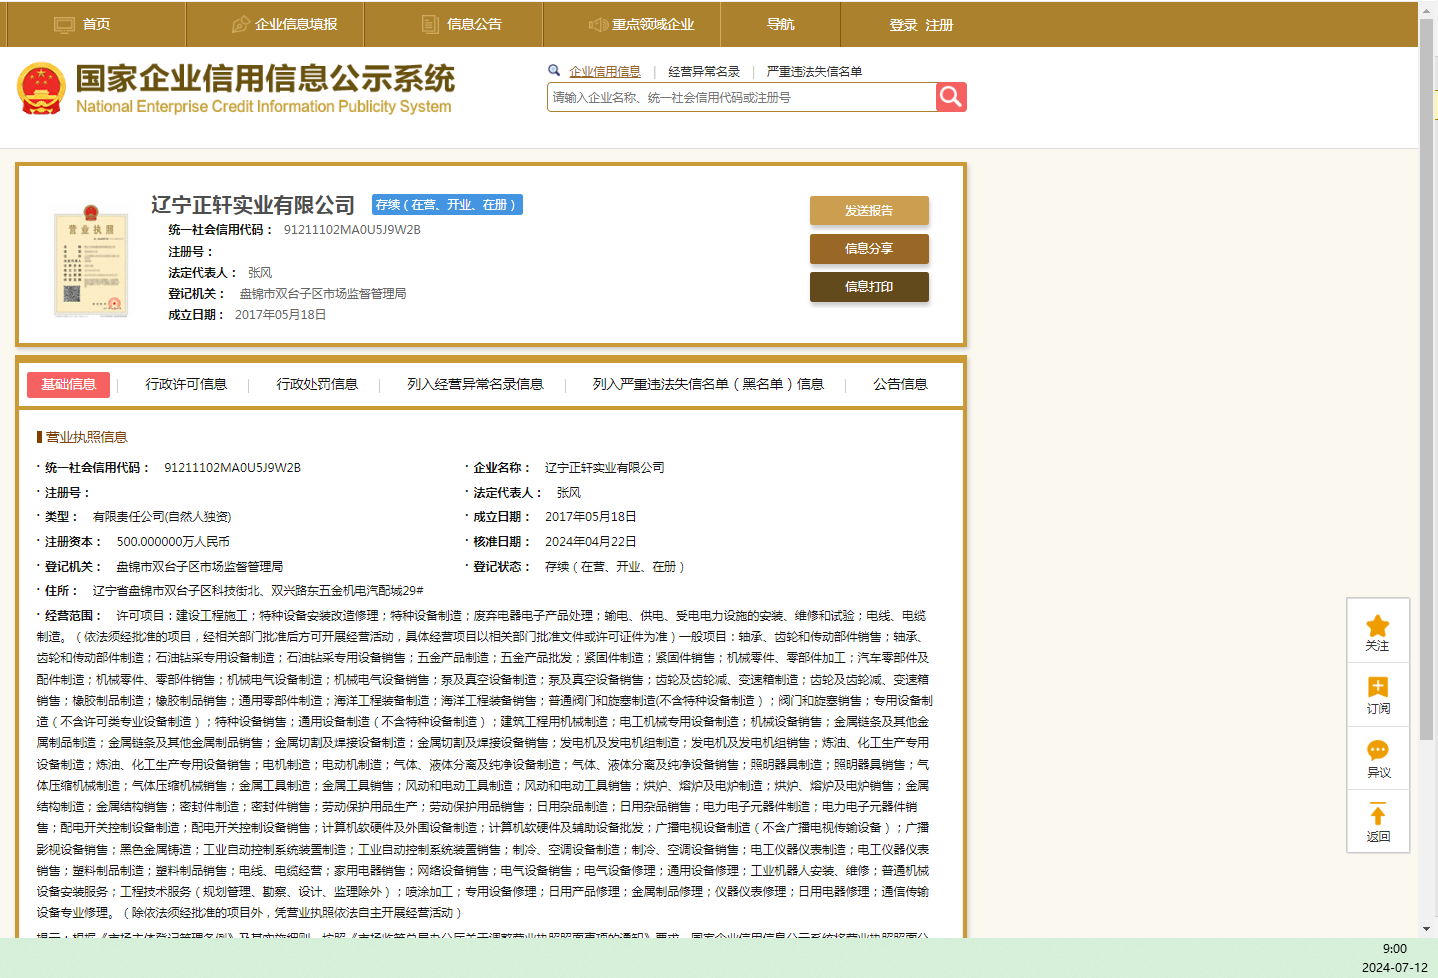The image size is (1438, 978).
Task: Select the 严重违法失信名单 search category
Action: 814,72
